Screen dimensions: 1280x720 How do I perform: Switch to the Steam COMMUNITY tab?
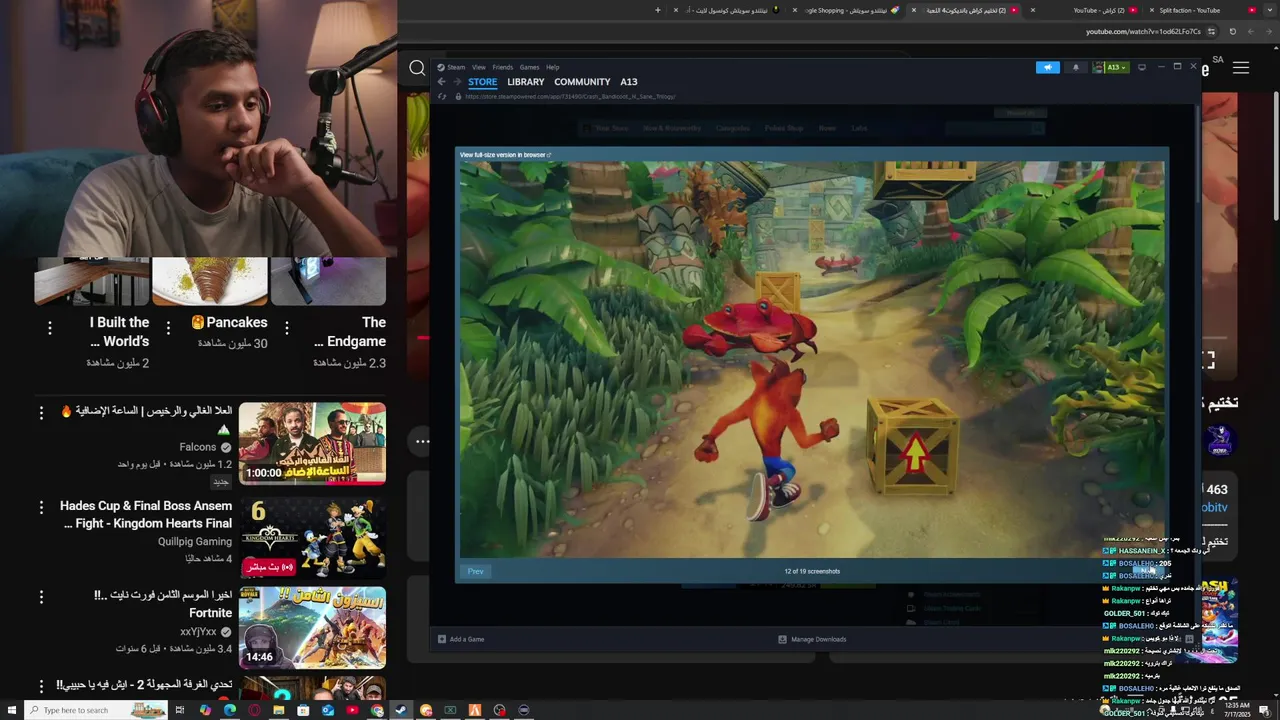tap(582, 82)
